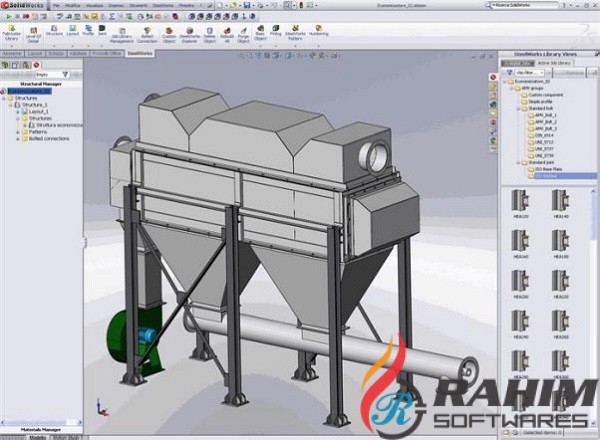Image resolution: width=600 pixels, height=440 pixels.
Task: Open the Use filter dropdown in Library Views
Action: [x=529, y=72]
